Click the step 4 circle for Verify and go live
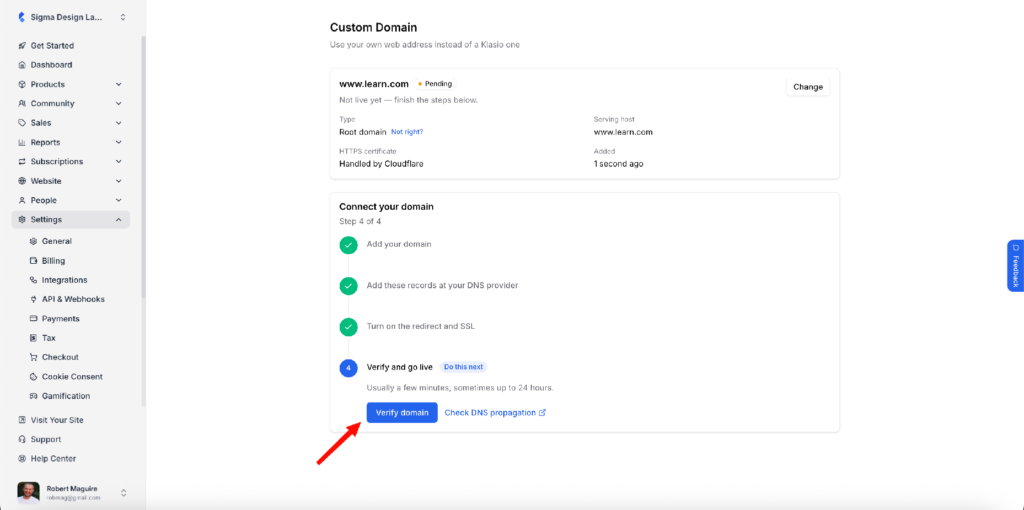 tap(349, 368)
